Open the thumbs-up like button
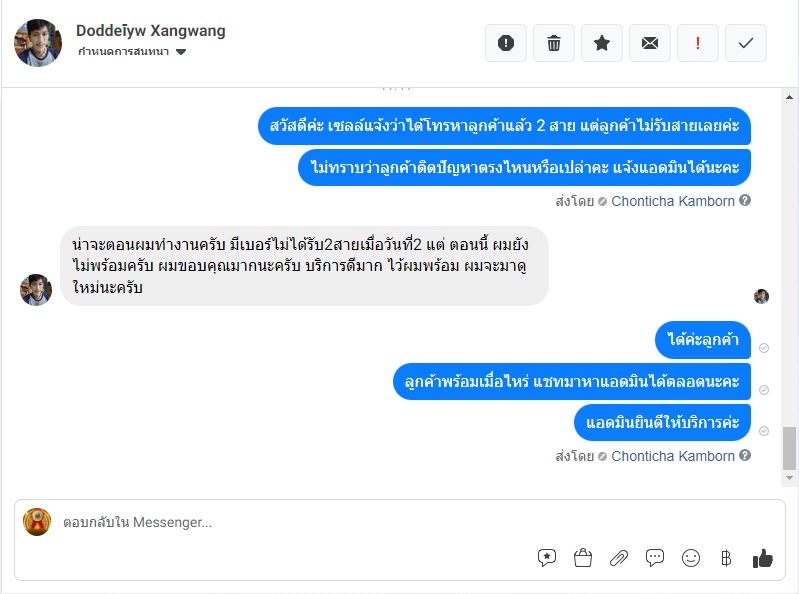The width and height of the screenshot is (799, 594). pyautogui.click(x=764, y=558)
